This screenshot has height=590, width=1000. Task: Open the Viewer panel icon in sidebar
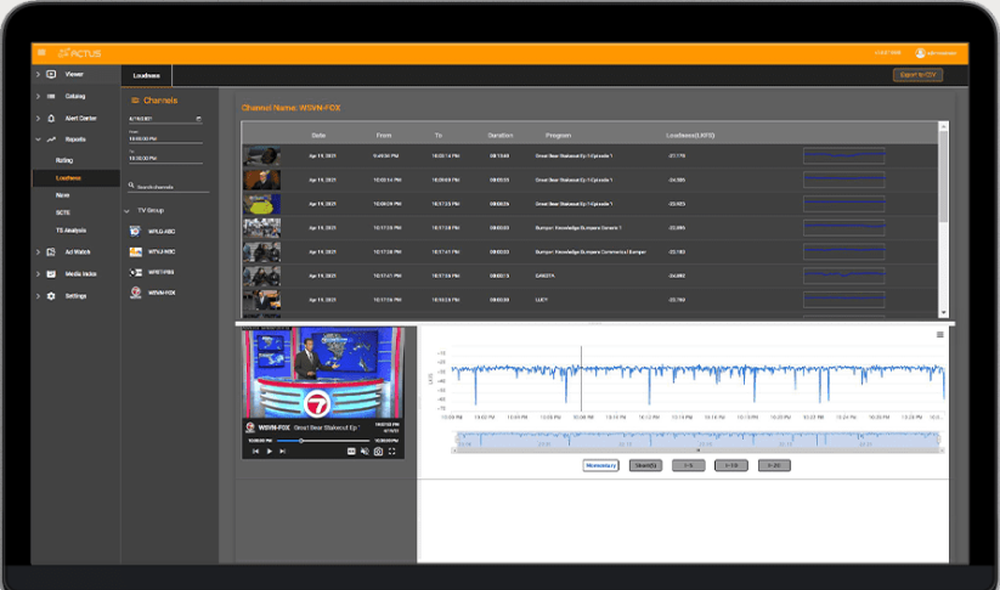pyautogui.click(x=49, y=74)
